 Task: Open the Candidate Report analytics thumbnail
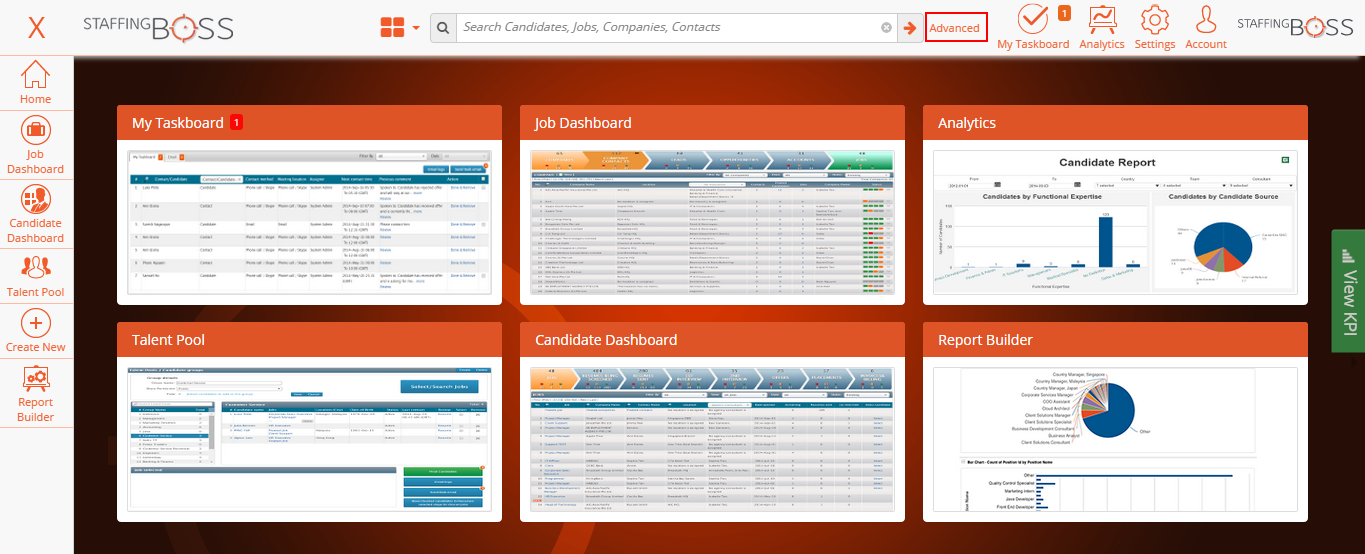(x=1115, y=223)
